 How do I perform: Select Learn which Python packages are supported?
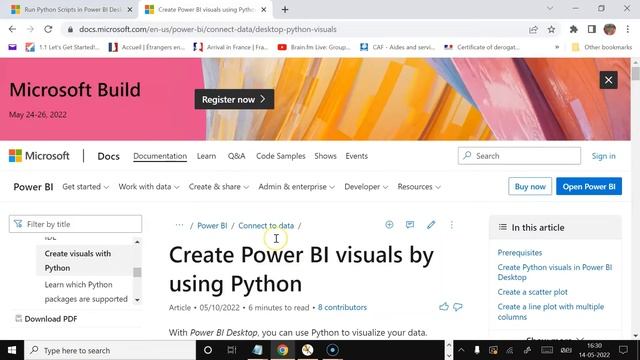click(x=86, y=292)
